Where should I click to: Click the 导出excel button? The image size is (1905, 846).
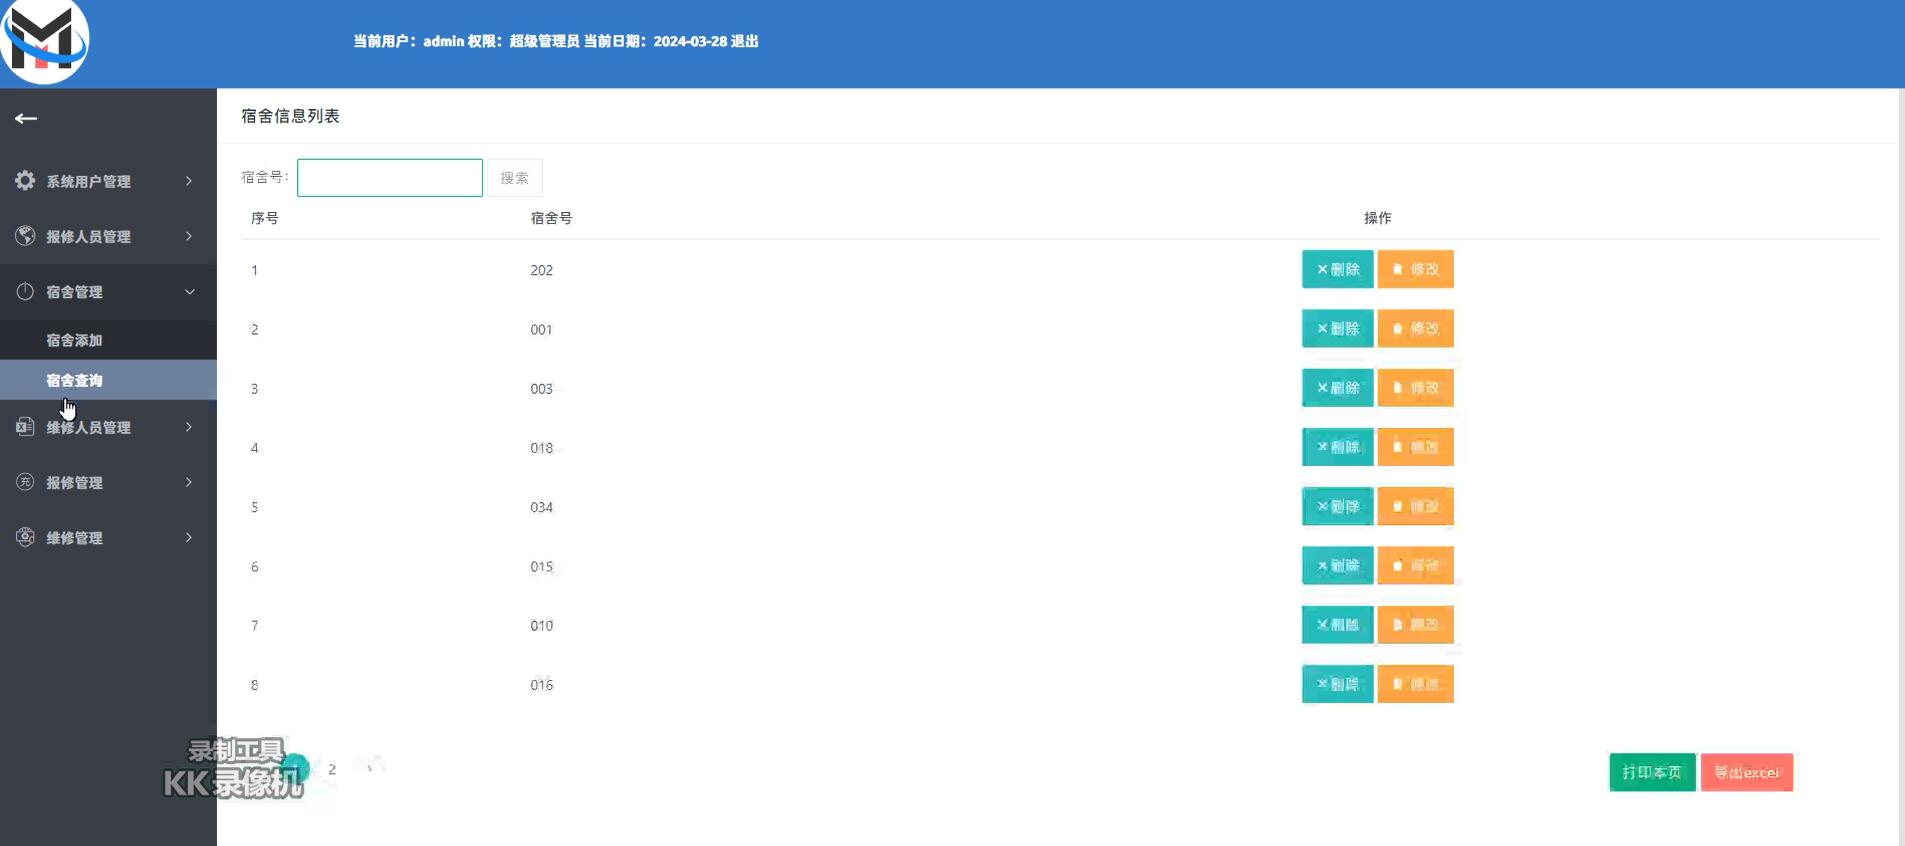tap(1747, 772)
